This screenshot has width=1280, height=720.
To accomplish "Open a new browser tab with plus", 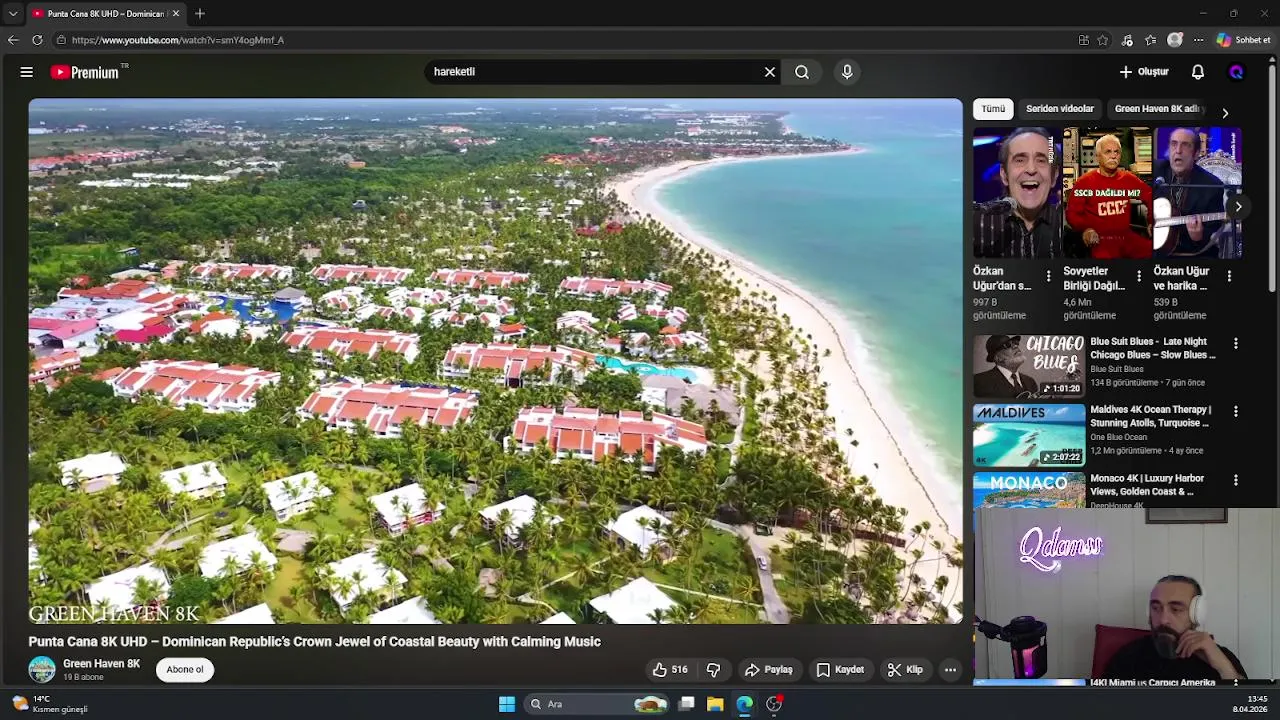I will (x=200, y=14).
